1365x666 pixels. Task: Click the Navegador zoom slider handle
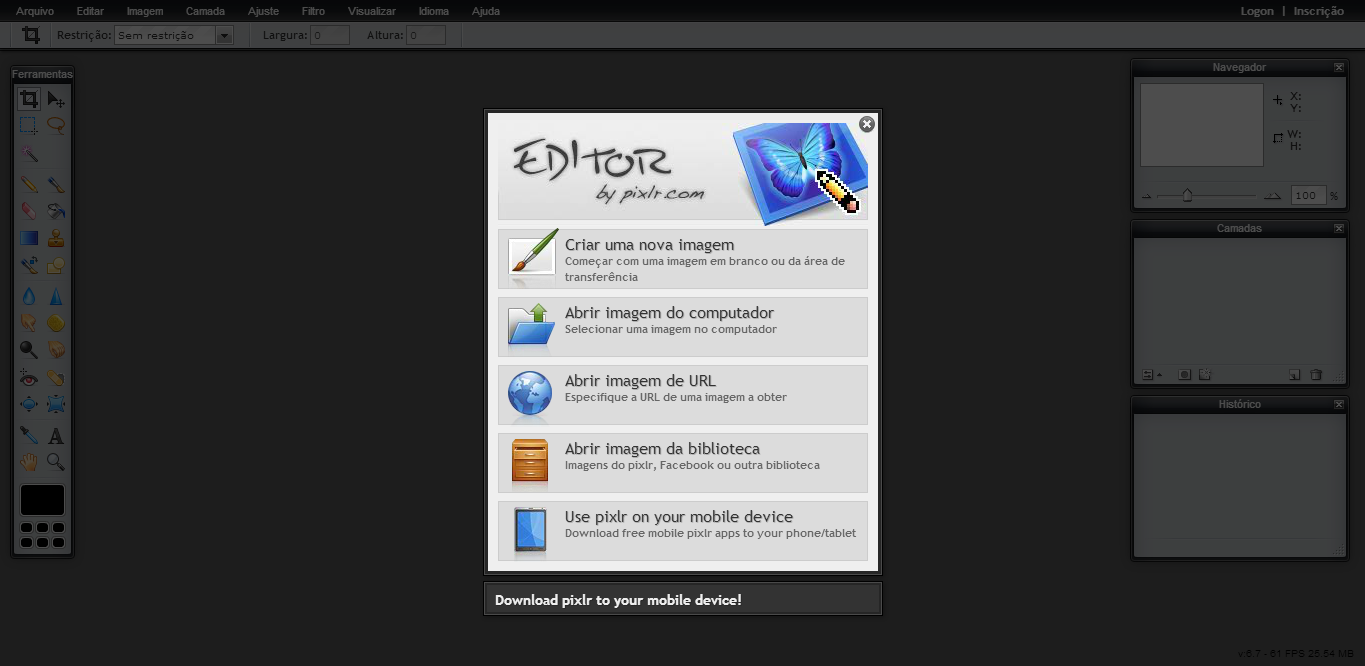click(1187, 196)
